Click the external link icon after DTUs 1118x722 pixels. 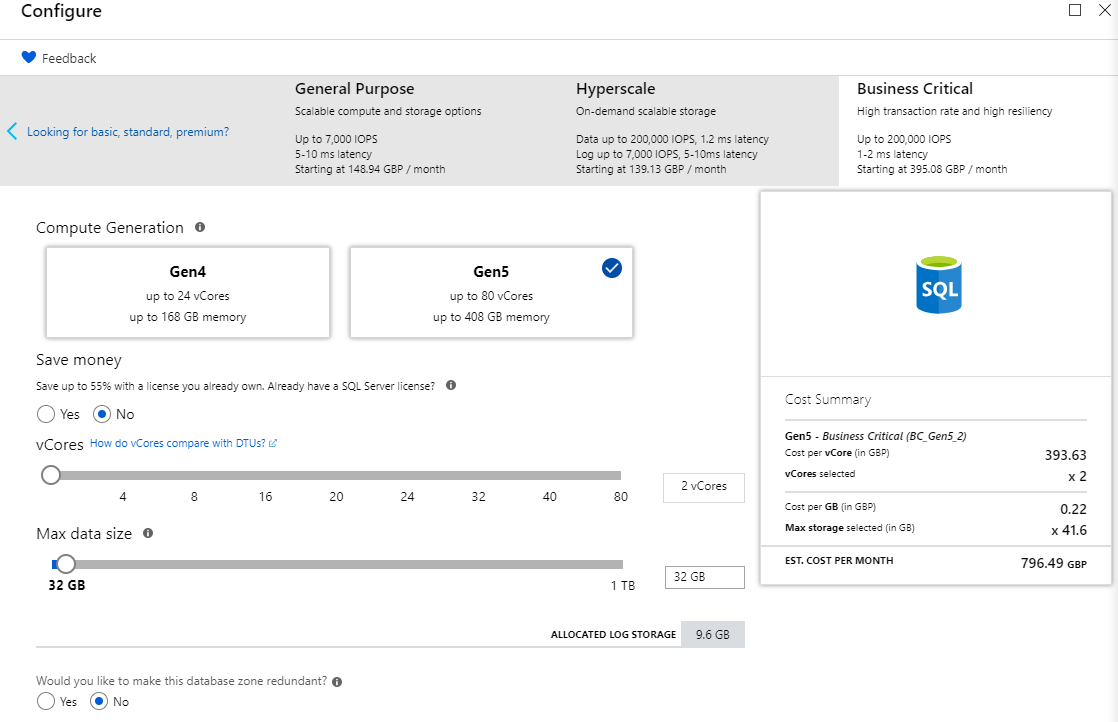(273, 443)
